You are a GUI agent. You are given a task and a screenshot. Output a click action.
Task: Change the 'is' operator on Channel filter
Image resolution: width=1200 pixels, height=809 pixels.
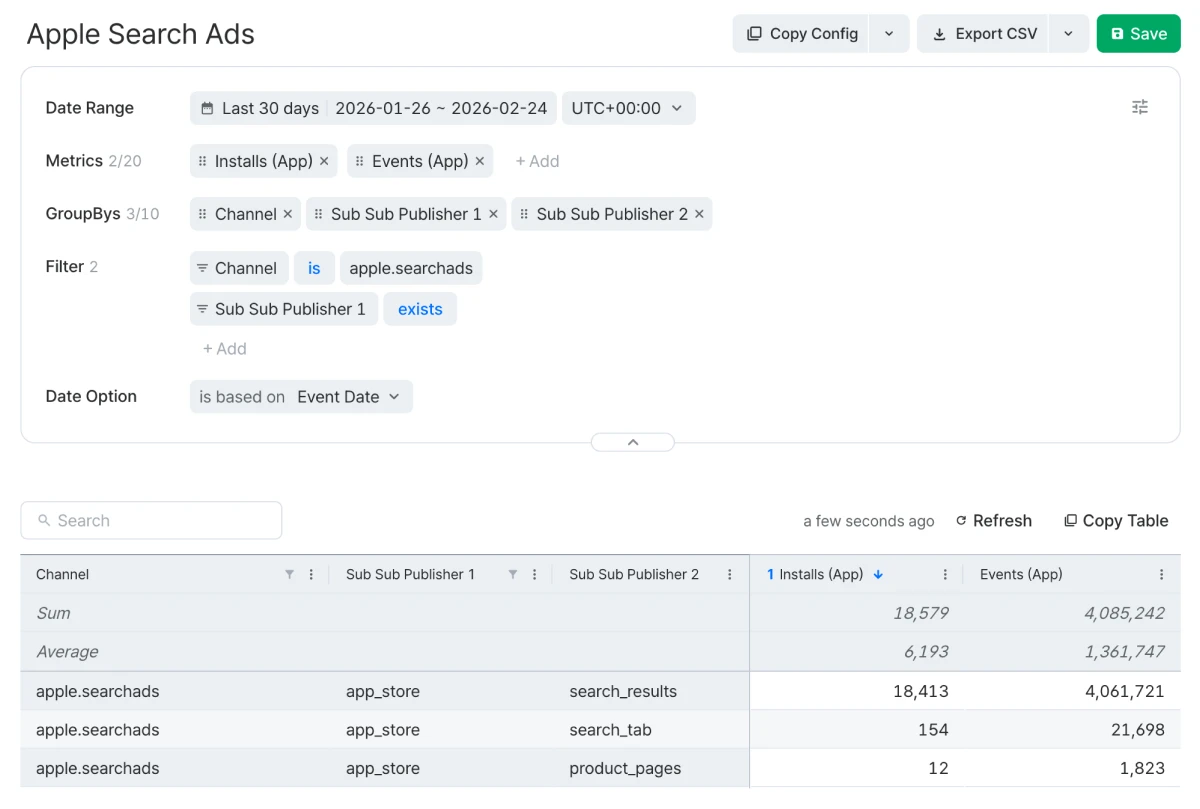coord(314,268)
